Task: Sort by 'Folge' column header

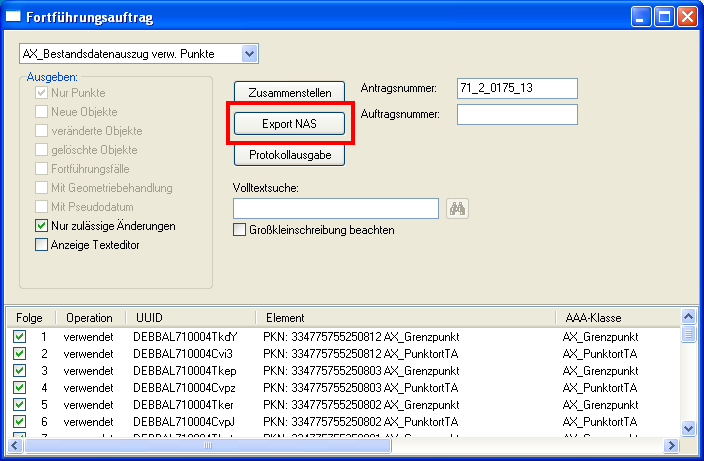Action: 30,317
